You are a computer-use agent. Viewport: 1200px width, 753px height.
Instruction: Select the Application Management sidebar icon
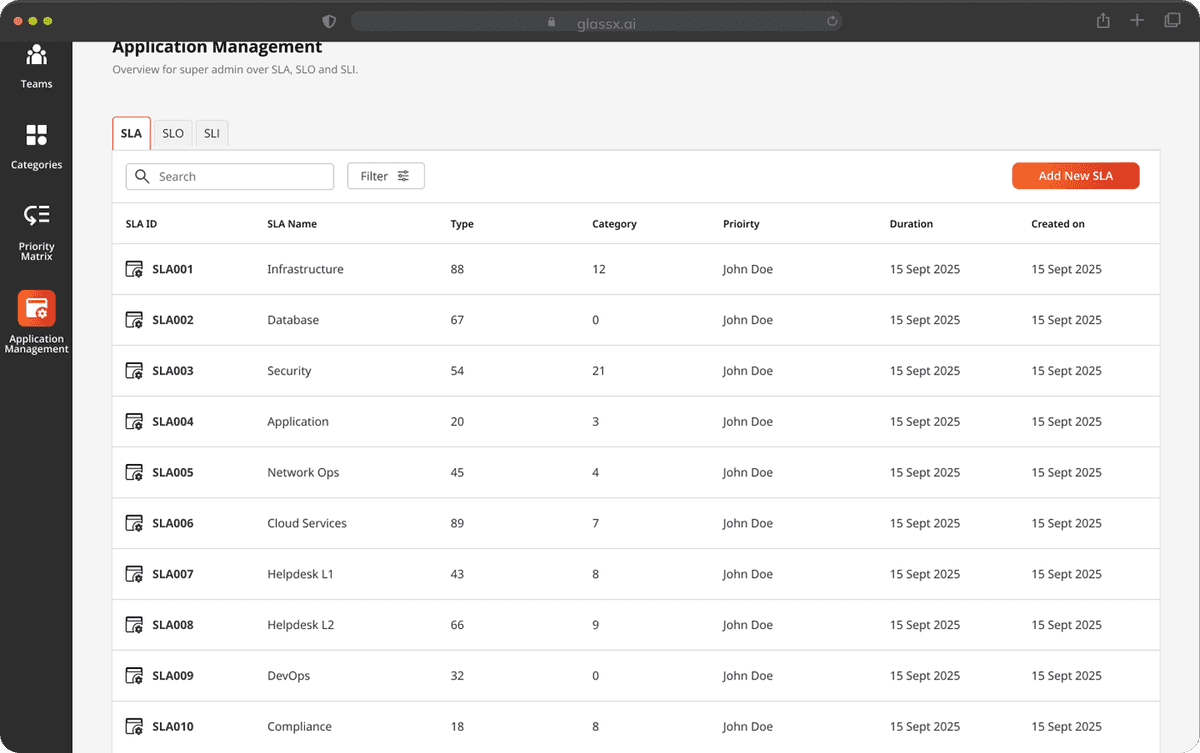pyautogui.click(x=36, y=309)
